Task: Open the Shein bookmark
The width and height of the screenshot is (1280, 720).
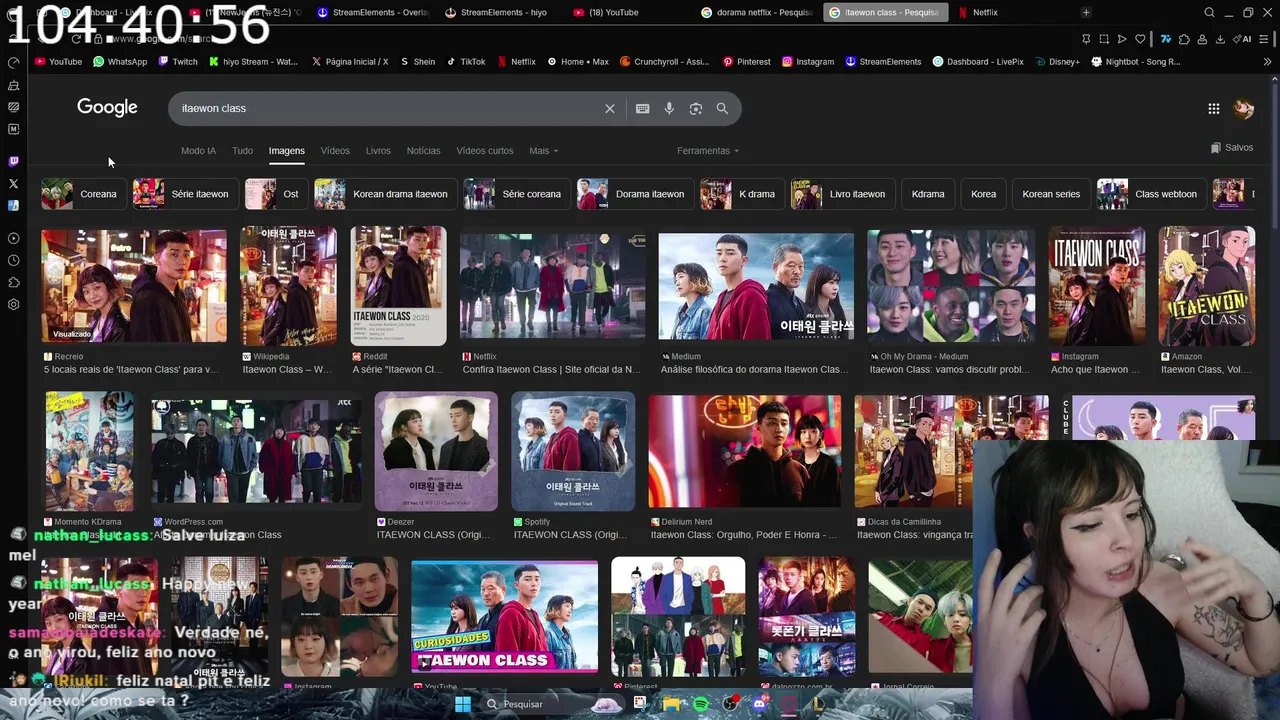Action: 417,62
